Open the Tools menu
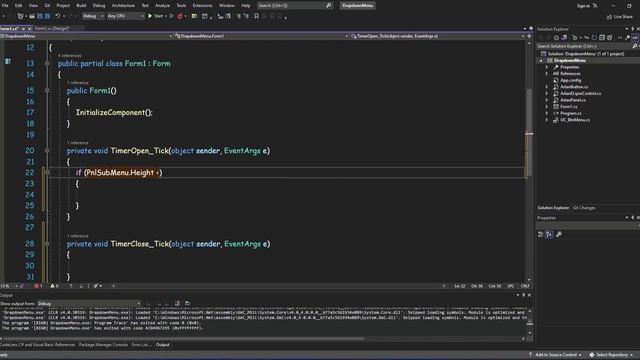The height and width of the screenshot is (360, 640). pyautogui.click(x=181, y=5)
